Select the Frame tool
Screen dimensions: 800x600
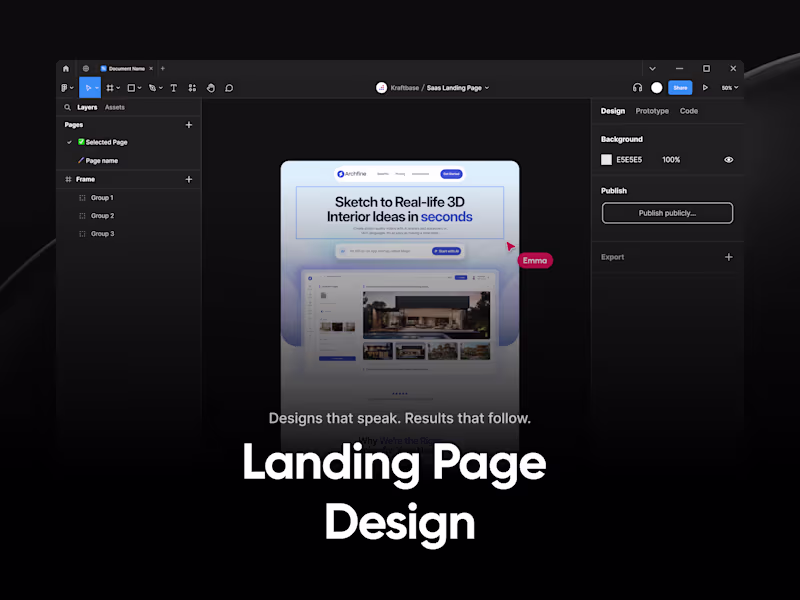click(x=111, y=88)
